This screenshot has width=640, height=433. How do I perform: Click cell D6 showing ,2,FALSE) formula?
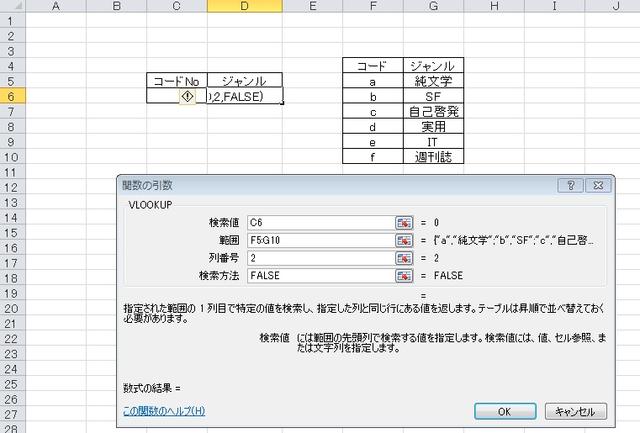click(244, 96)
